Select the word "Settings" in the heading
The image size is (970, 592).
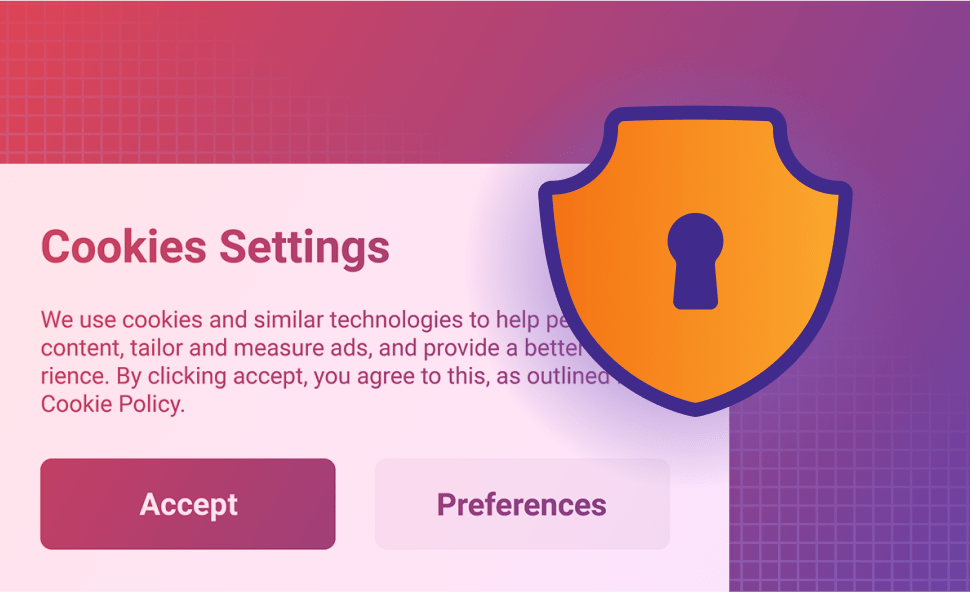point(304,248)
